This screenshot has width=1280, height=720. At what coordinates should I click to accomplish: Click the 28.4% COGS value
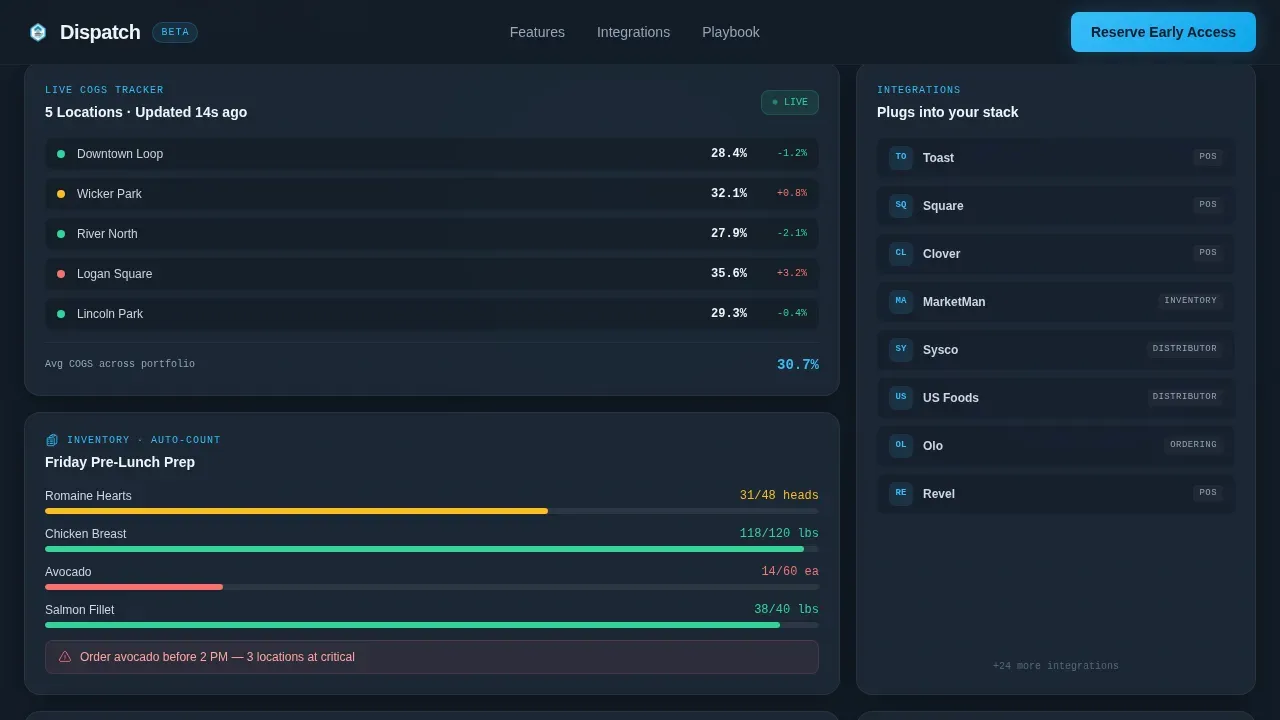729,154
